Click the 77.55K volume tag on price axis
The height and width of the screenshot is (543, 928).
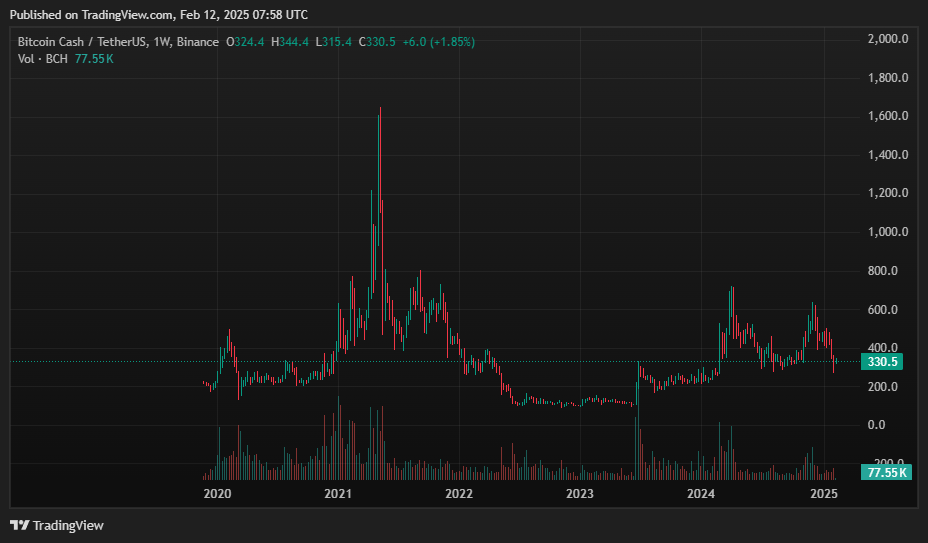[885, 472]
